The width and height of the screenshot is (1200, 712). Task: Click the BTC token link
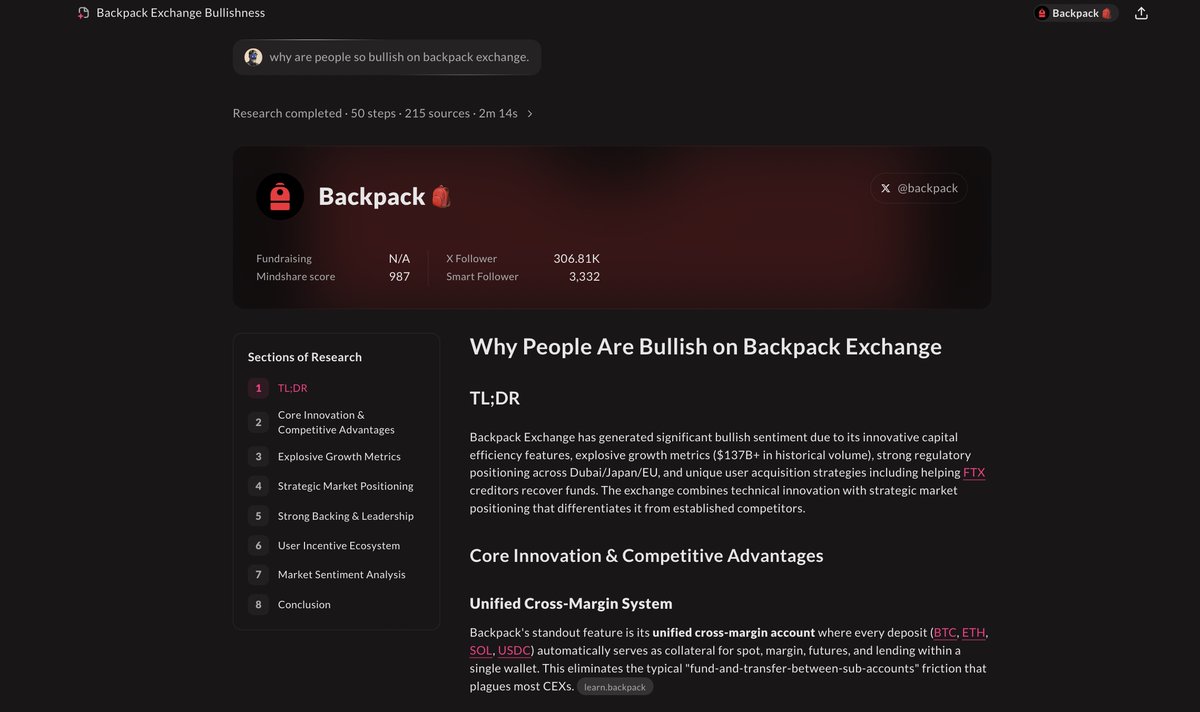click(x=945, y=633)
